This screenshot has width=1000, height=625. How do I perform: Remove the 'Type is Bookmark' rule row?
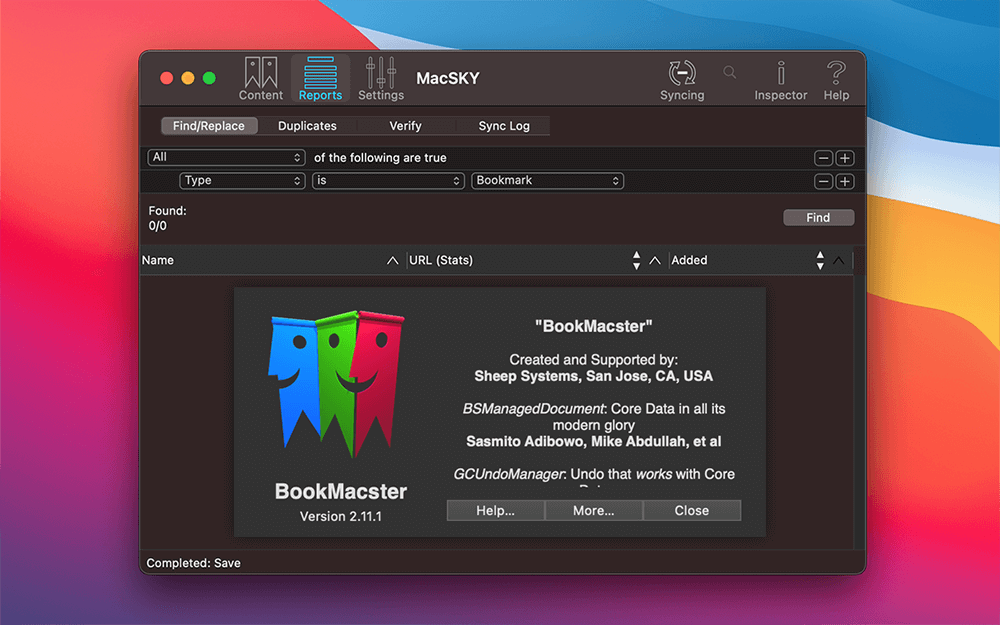click(823, 182)
